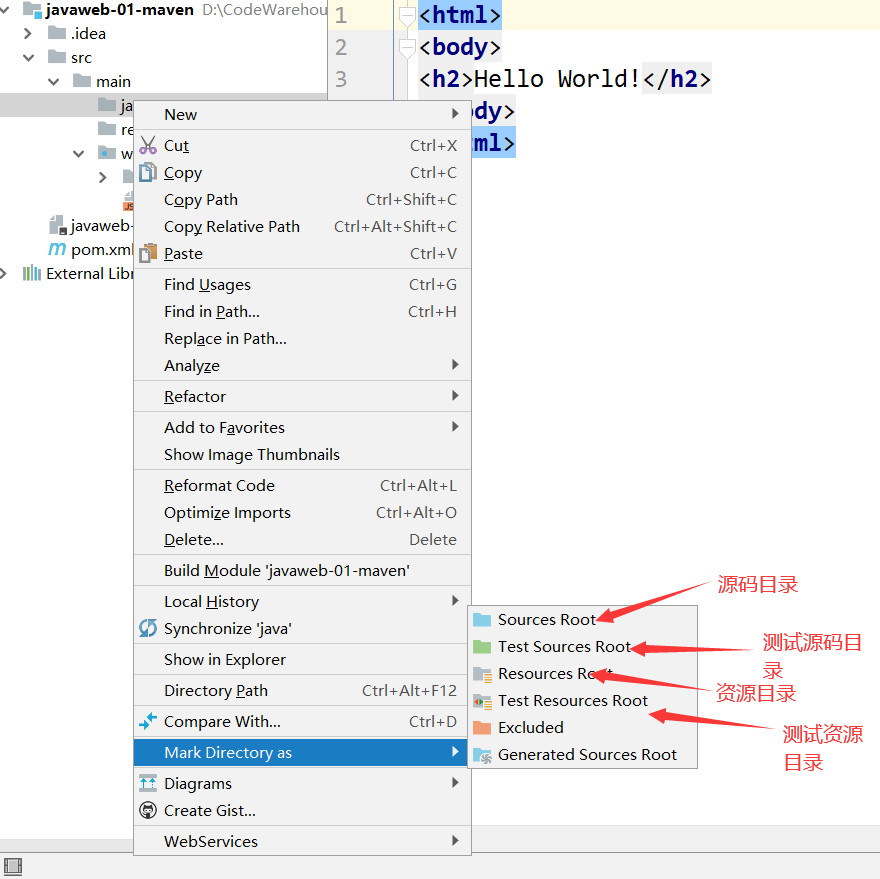
Task: Click the Generated Sources Root folder icon
Action: 483,756
